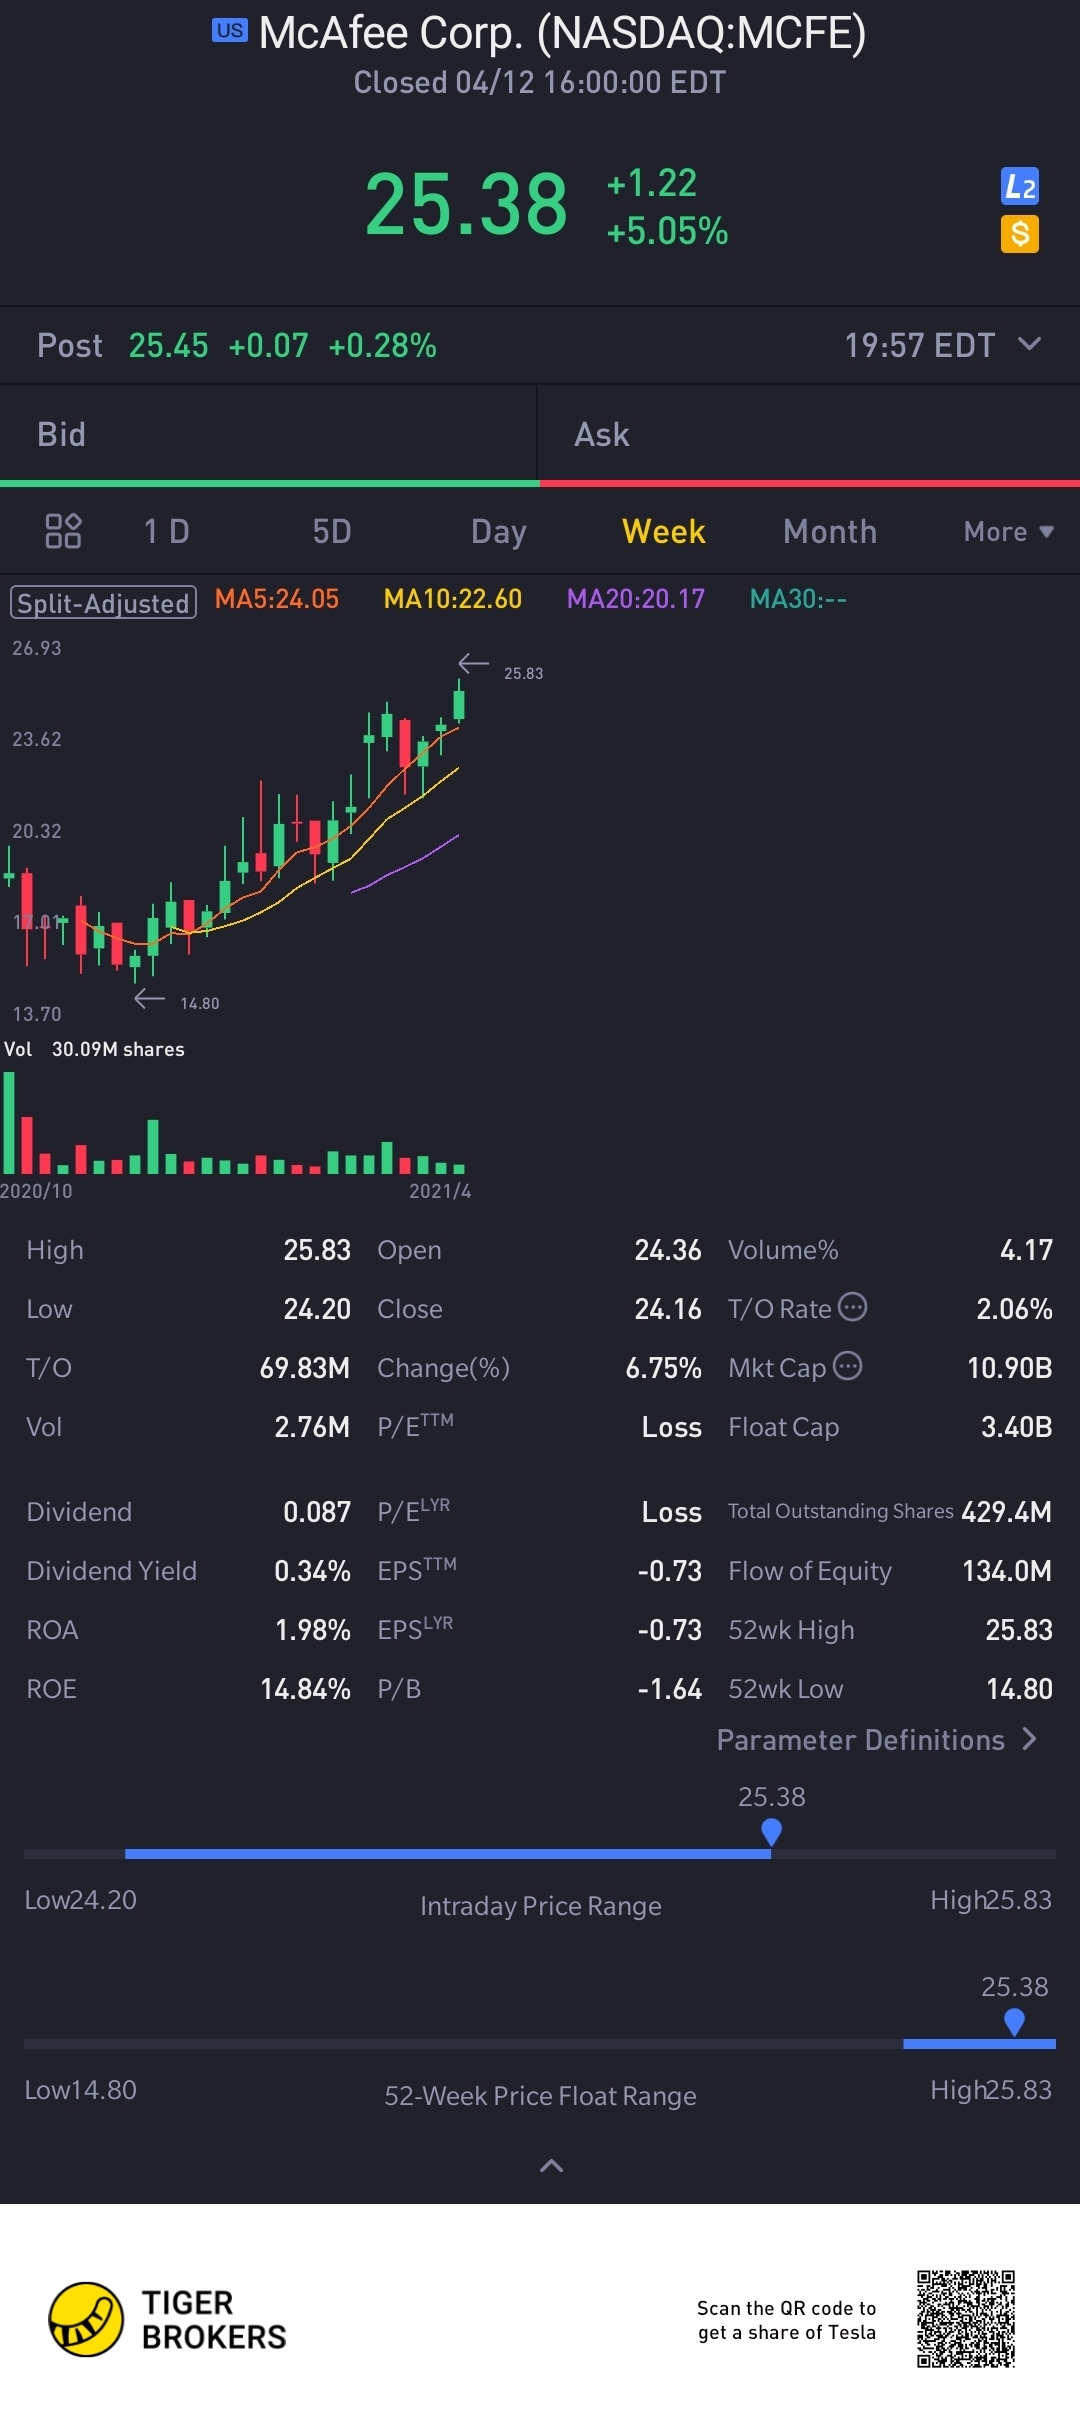
Task: Tap the MA5 indicator label
Action: coord(277,599)
